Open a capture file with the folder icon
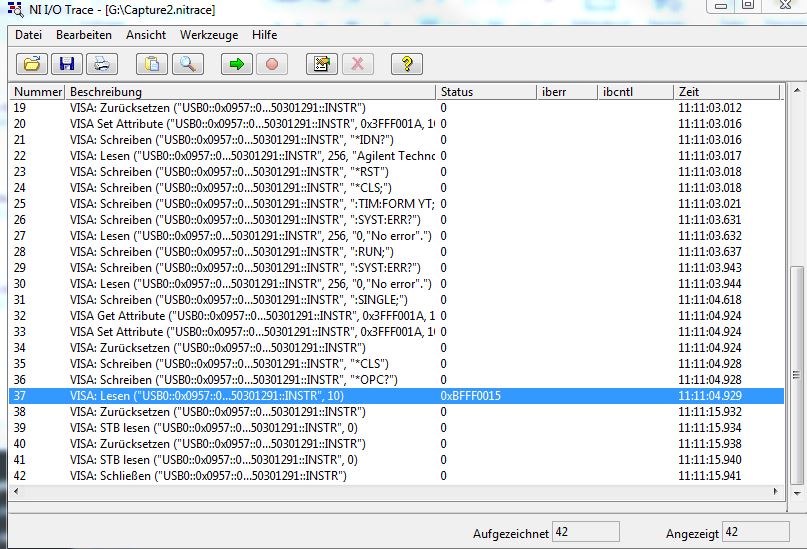 click(32, 64)
